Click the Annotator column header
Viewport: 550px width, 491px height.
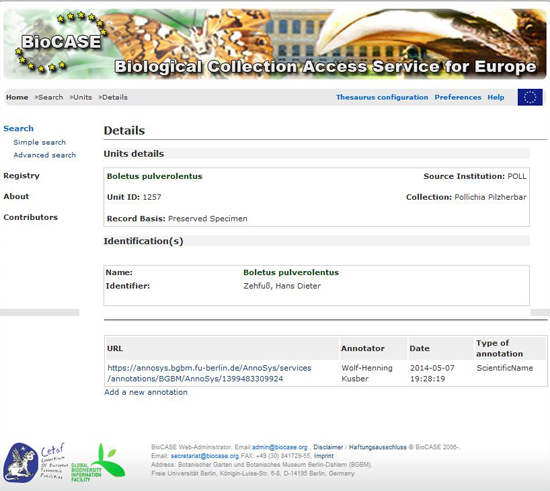click(x=373, y=348)
